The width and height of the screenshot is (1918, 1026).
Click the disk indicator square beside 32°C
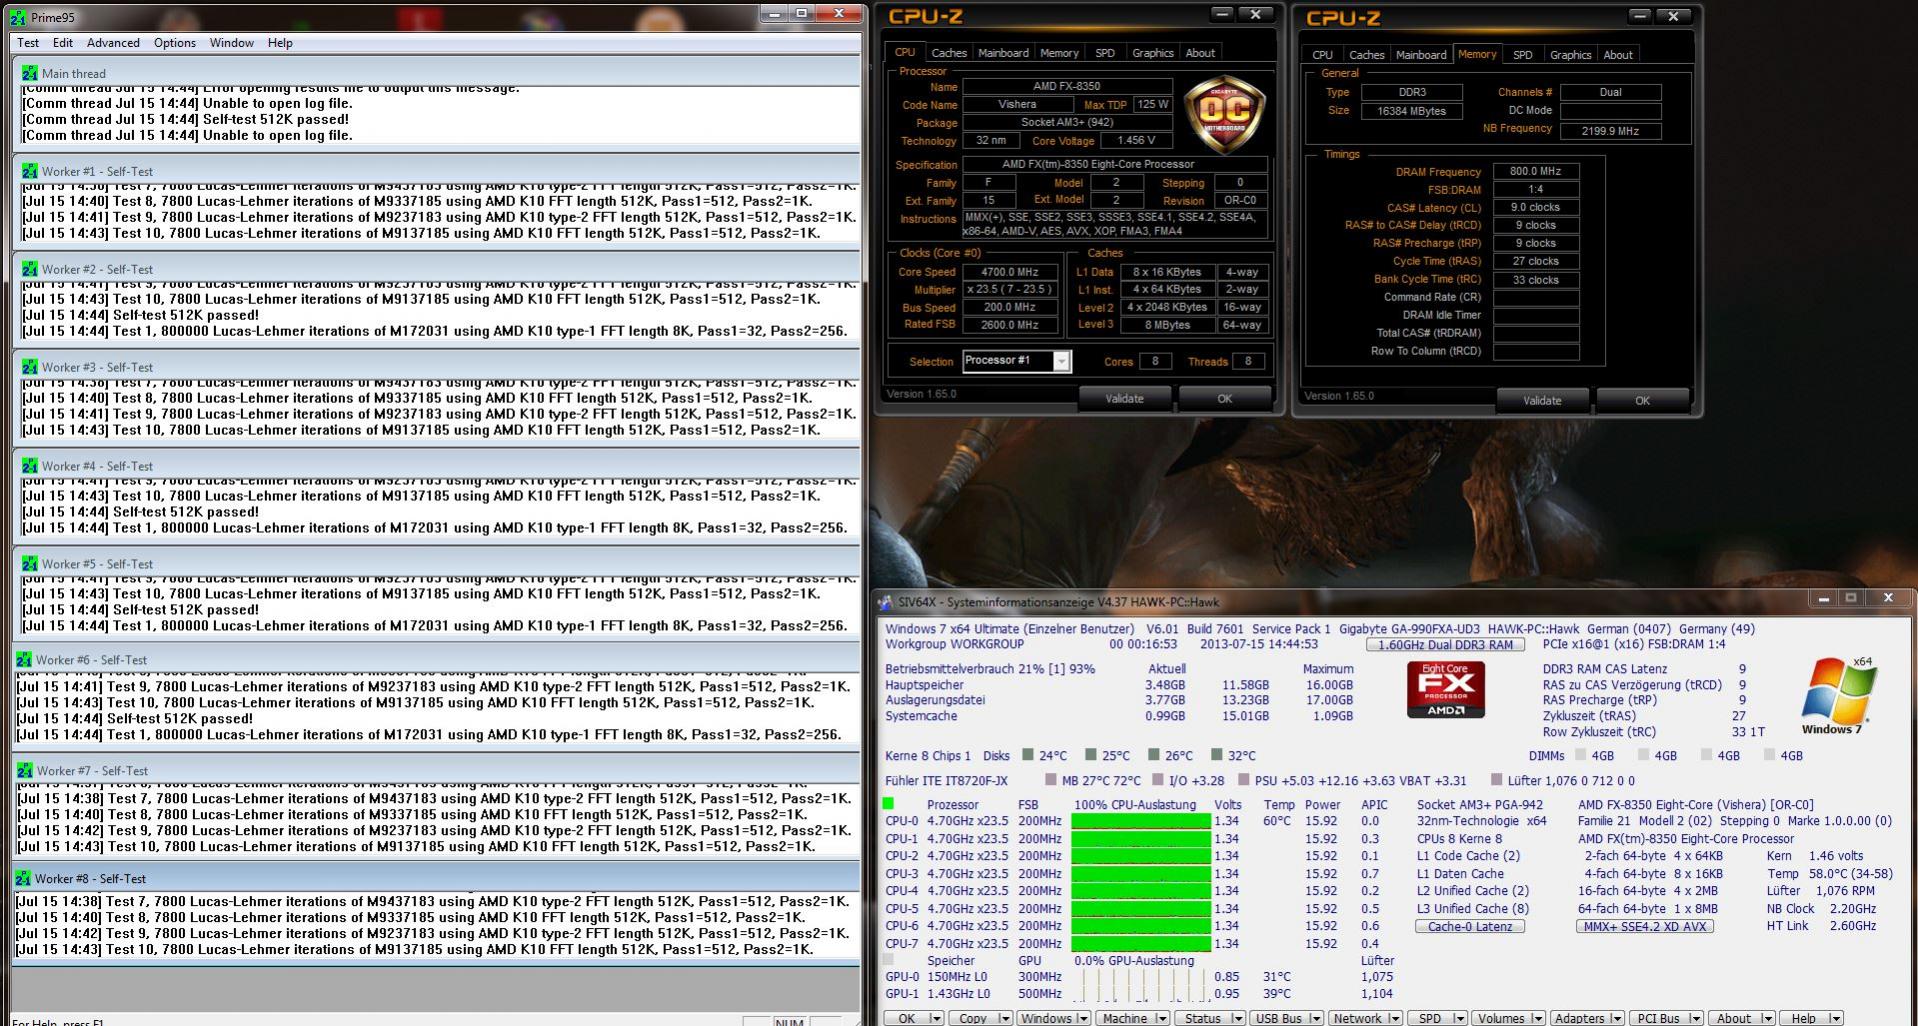(x=1217, y=755)
